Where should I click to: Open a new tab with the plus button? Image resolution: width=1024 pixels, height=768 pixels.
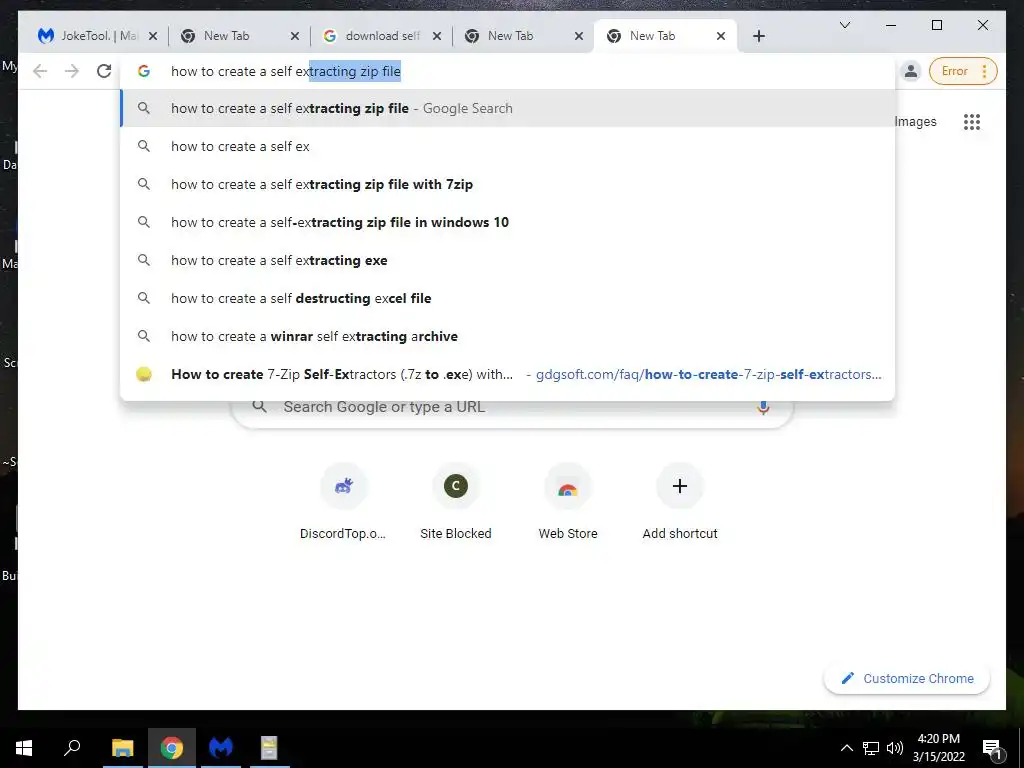[758, 36]
